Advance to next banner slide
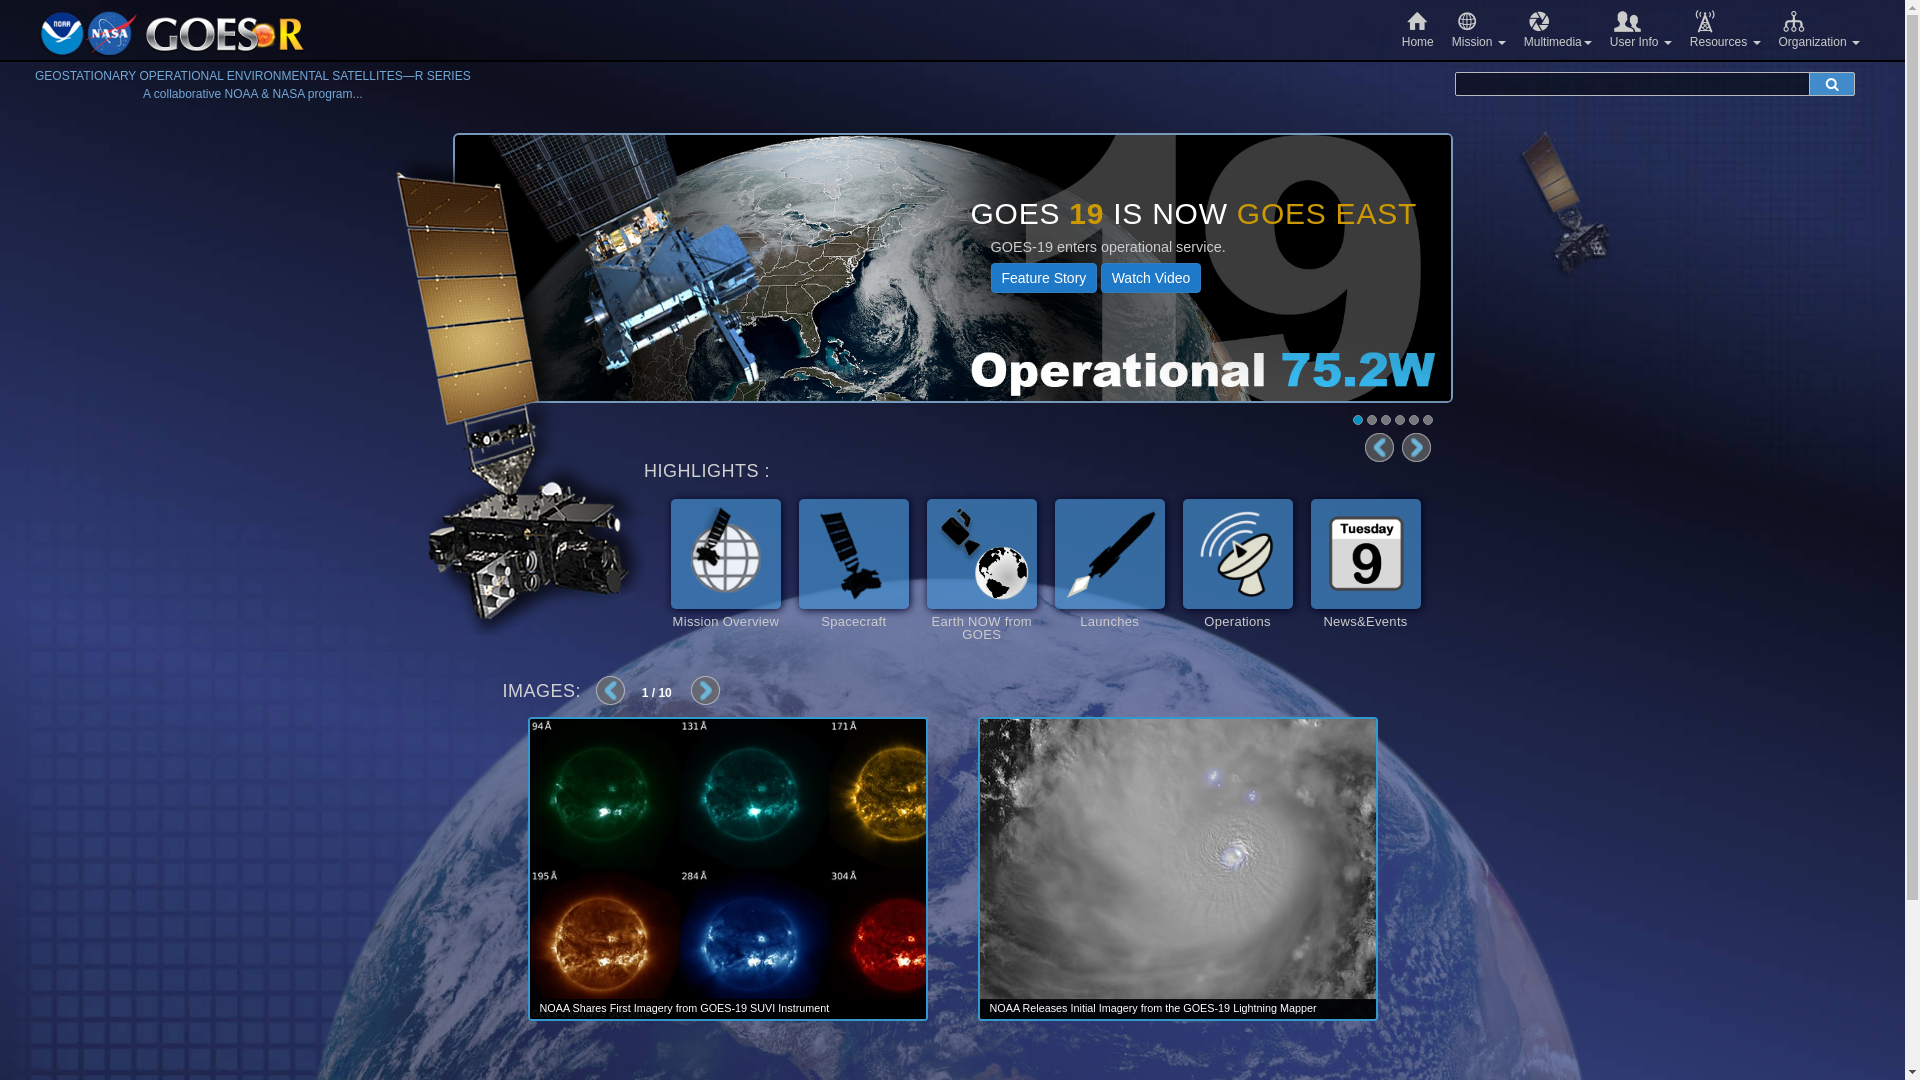The height and width of the screenshot is (1080, 1920). [1416, 448]
